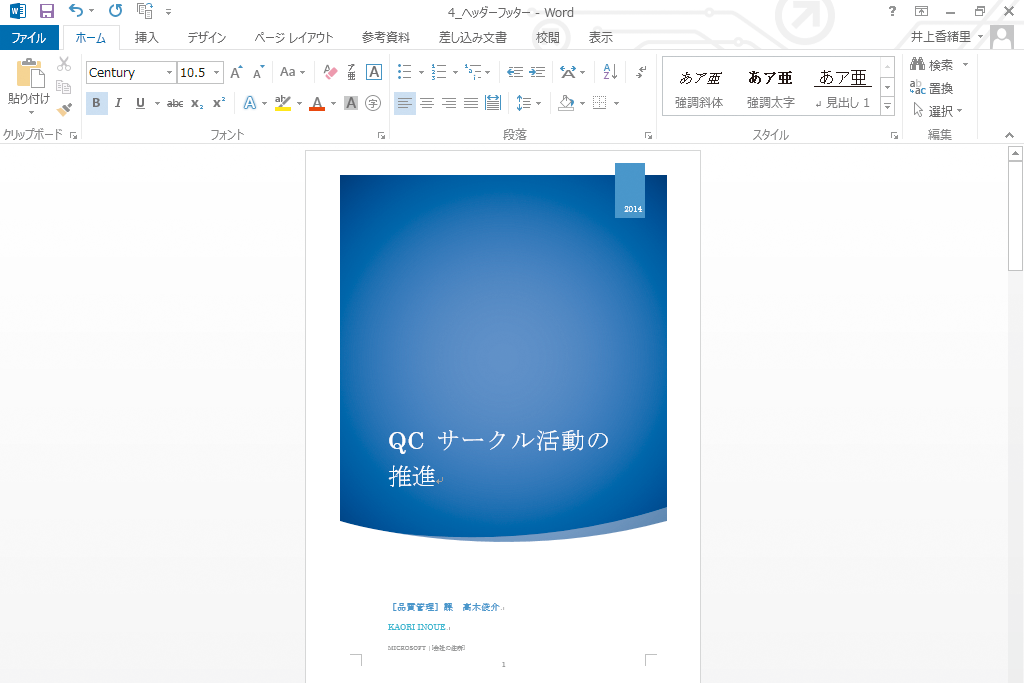This screenshot has width=1024, height=683.
Task: Apply the 強調斜体 style
Action: [x=699, y=87]
